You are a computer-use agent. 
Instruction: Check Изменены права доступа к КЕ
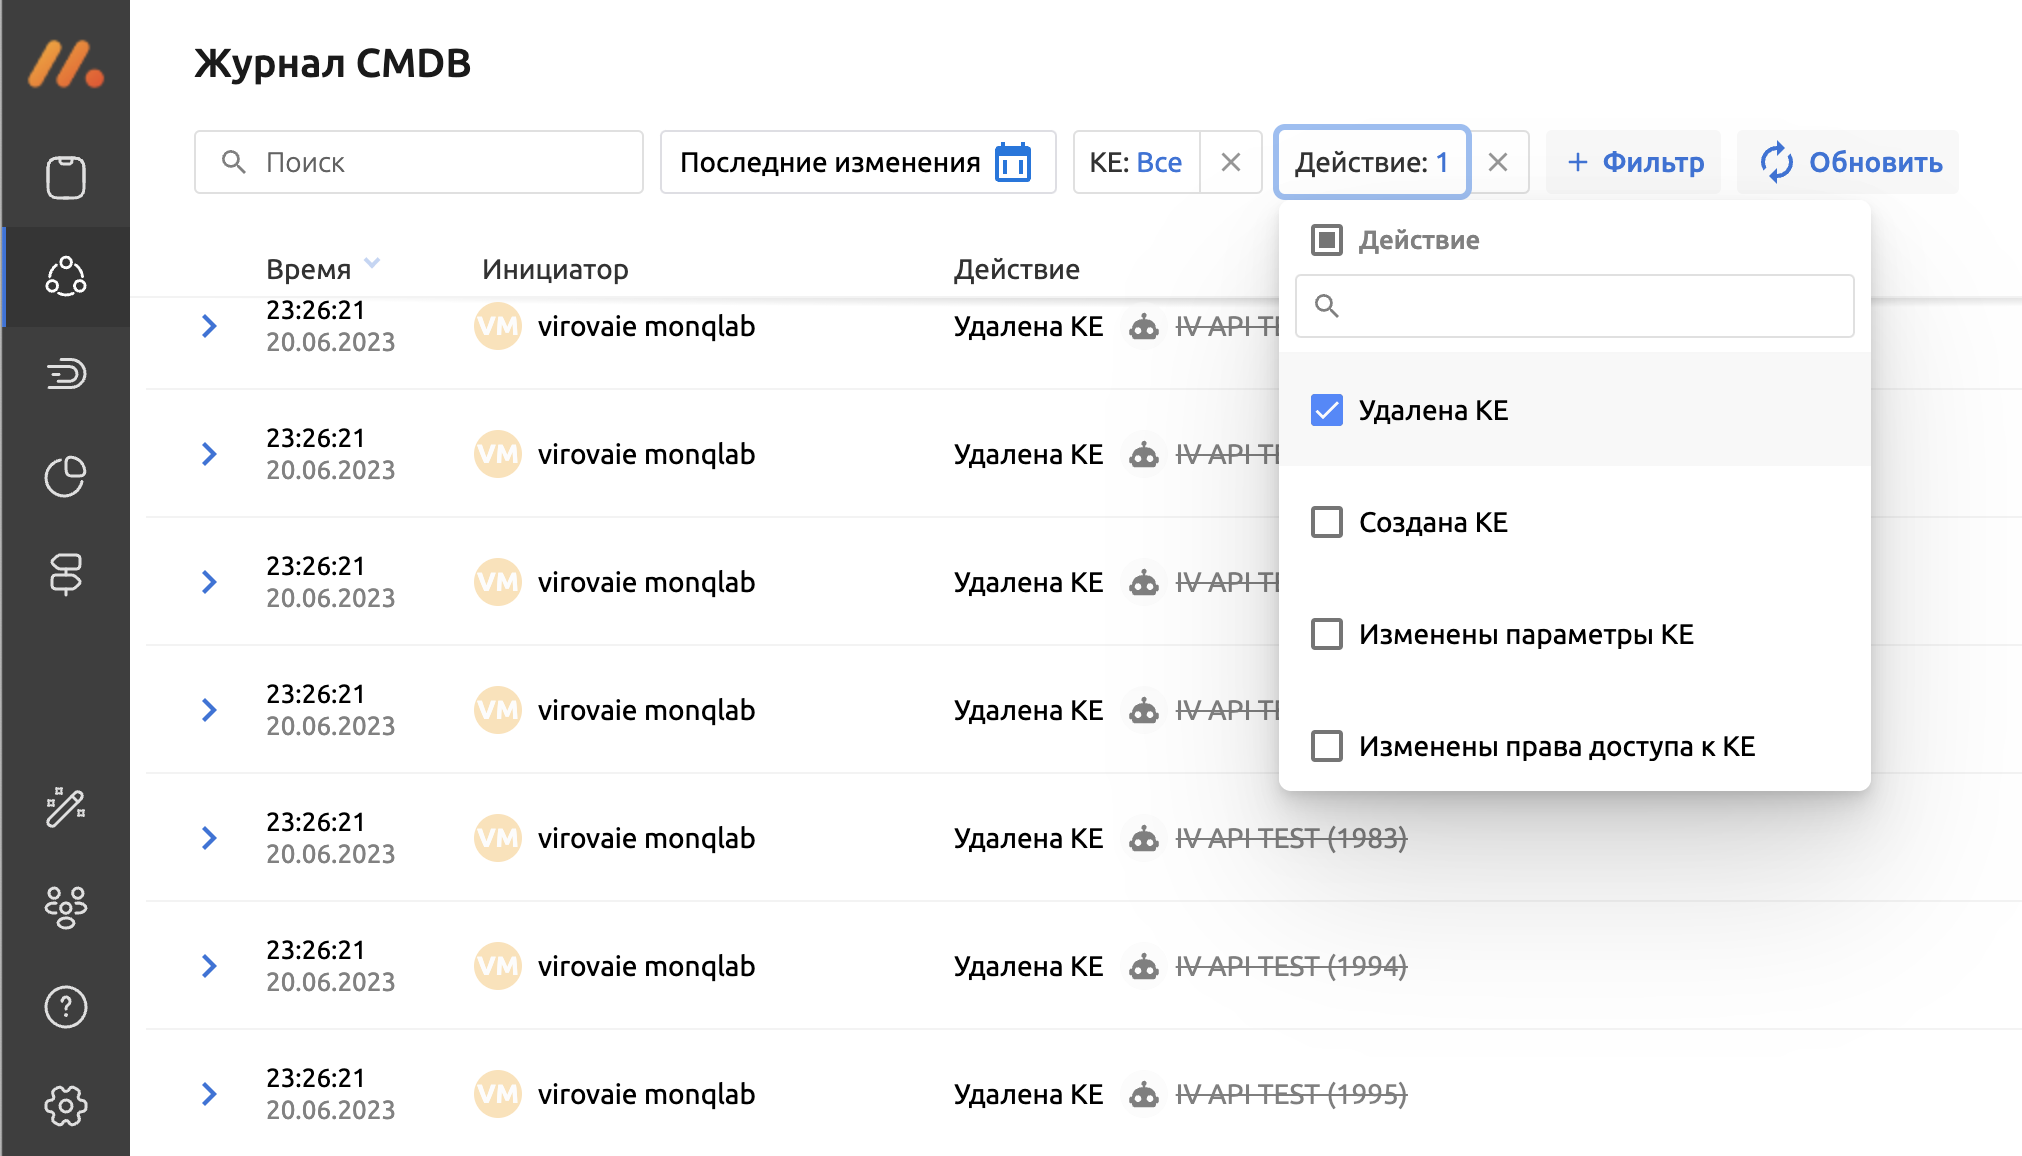1327,746
